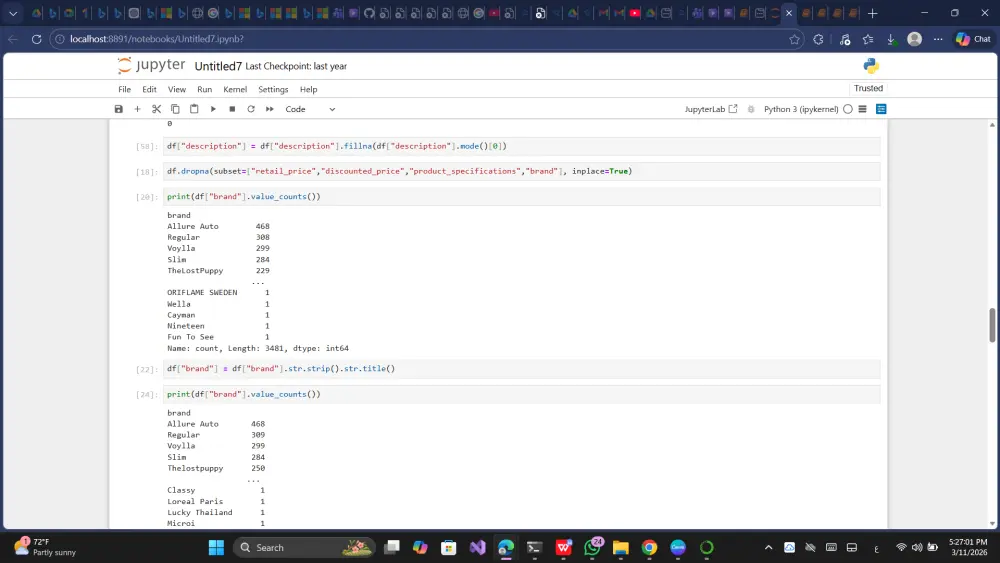Open browser settings and more menu
The width and height of the screenshot is (1000, 563).
pyautogui.click(x=938, y=39)
